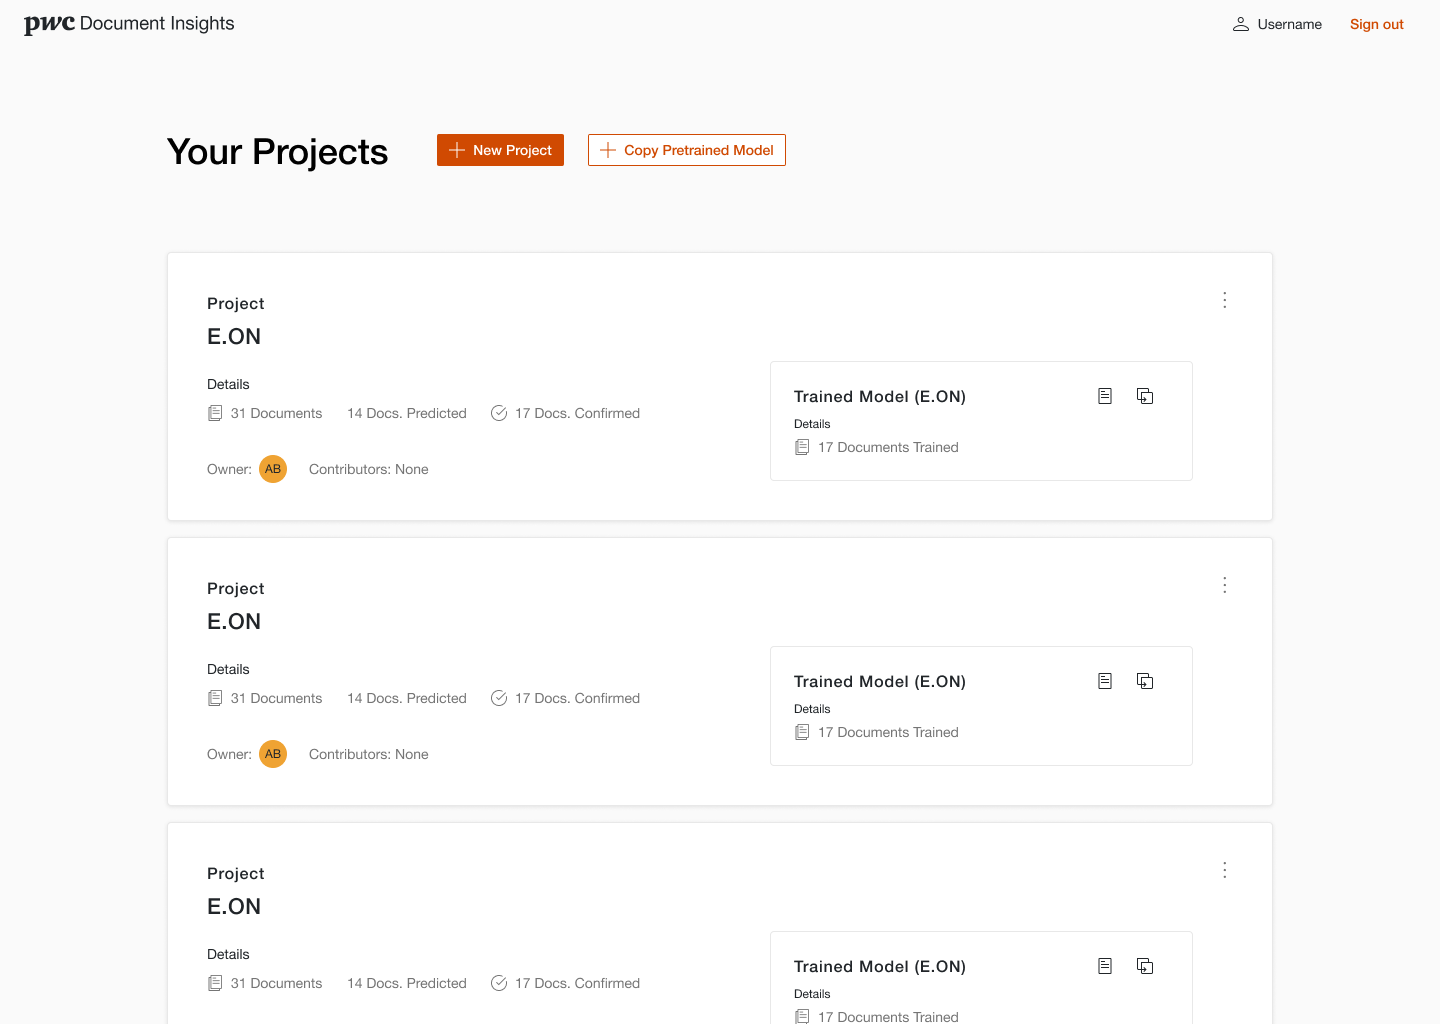
Task: Click the Copy Pretrained Model button
Action: pos(687,150)
